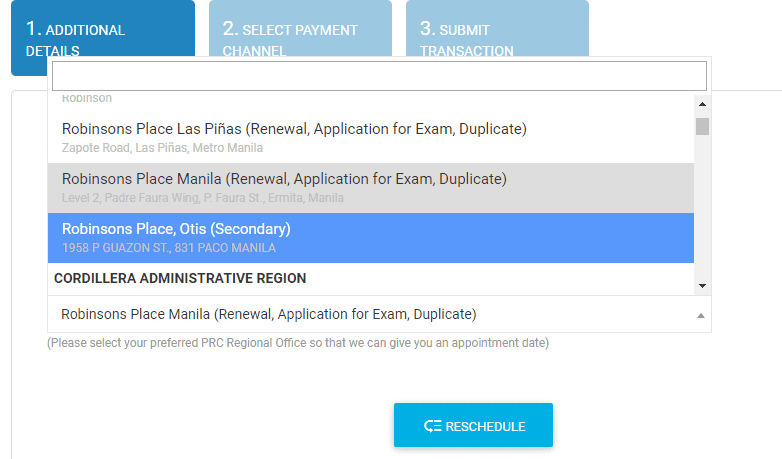Image resolution: width=782 pixels, height=459 pixels.
Task: Click the list scrollbar down arrow
Action: (x=702, y=286)
